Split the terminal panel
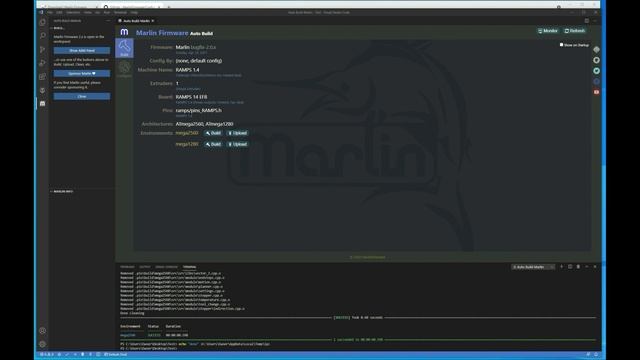640x360 pixels. [570, 267]
